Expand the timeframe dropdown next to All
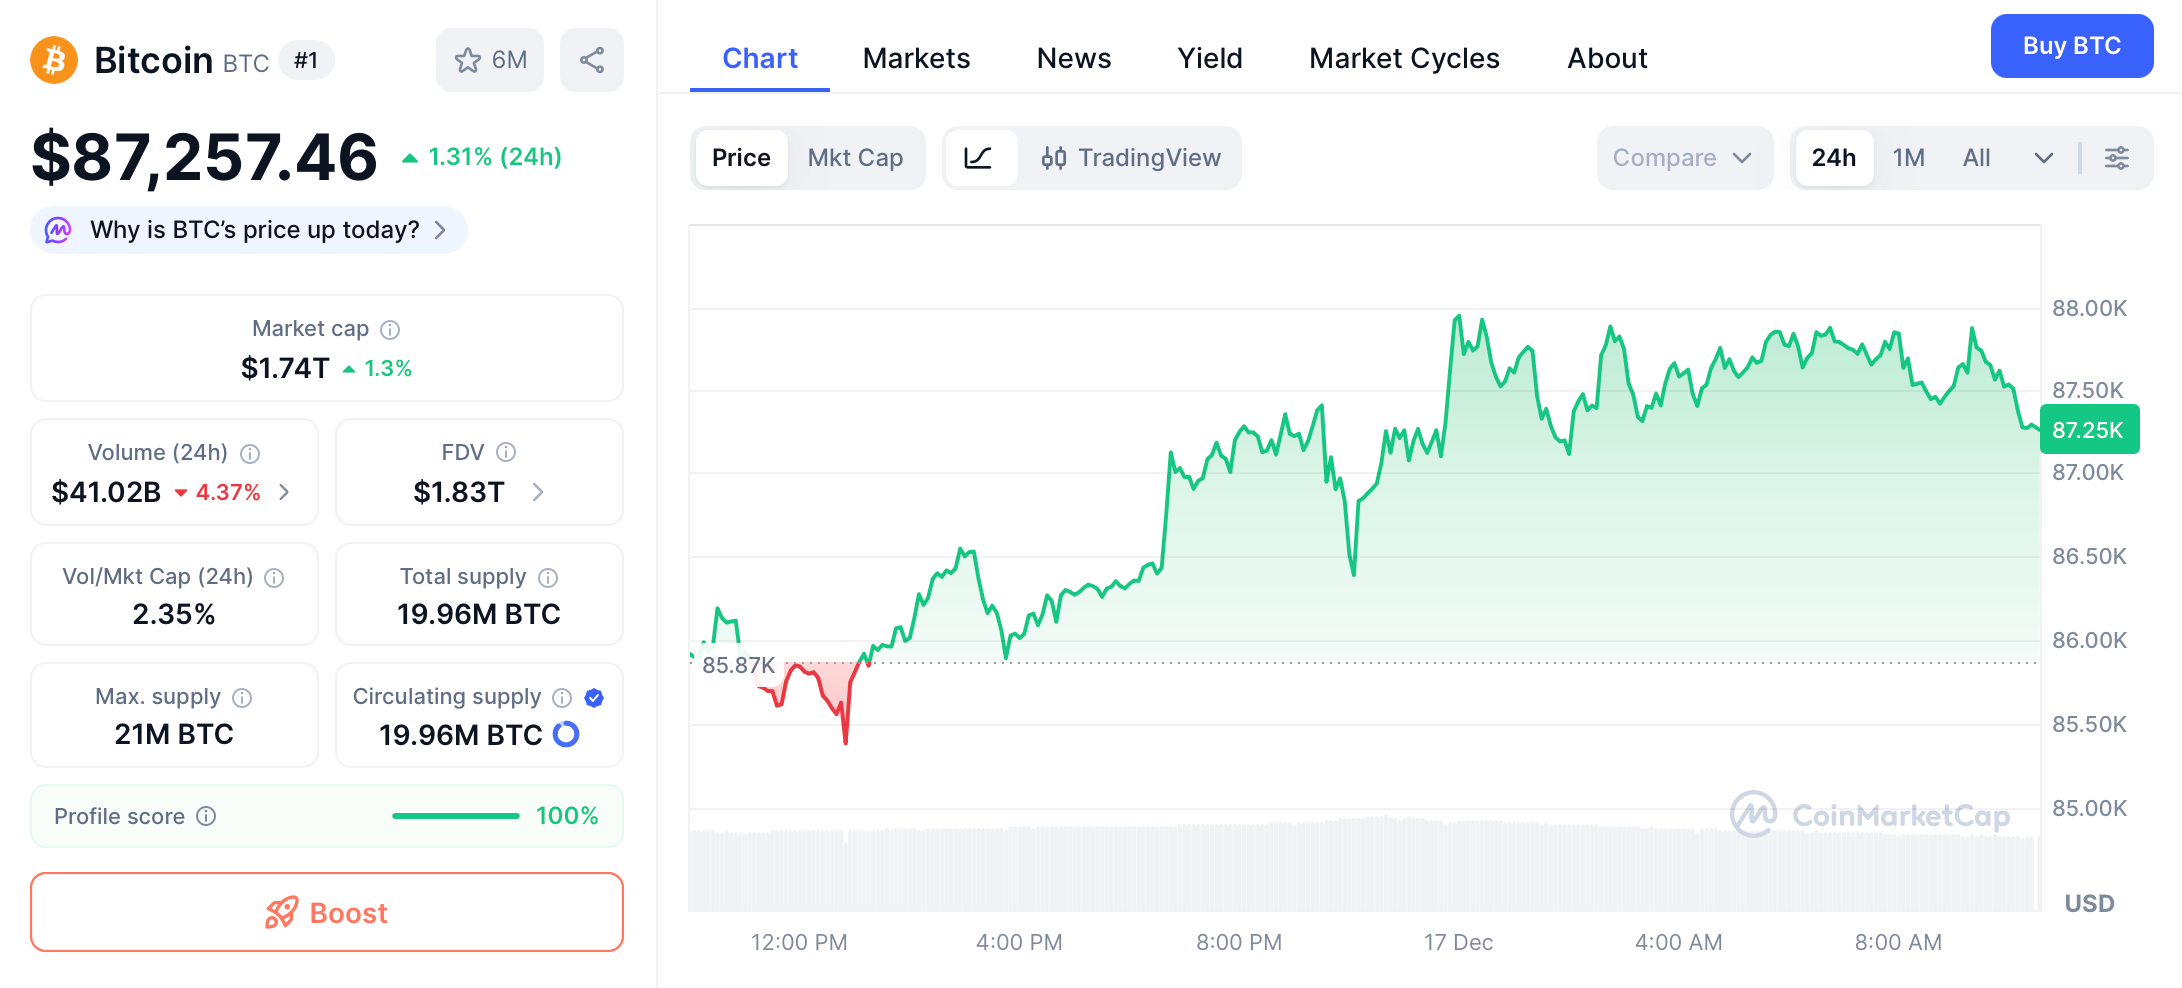 [x=2043, y=157]
